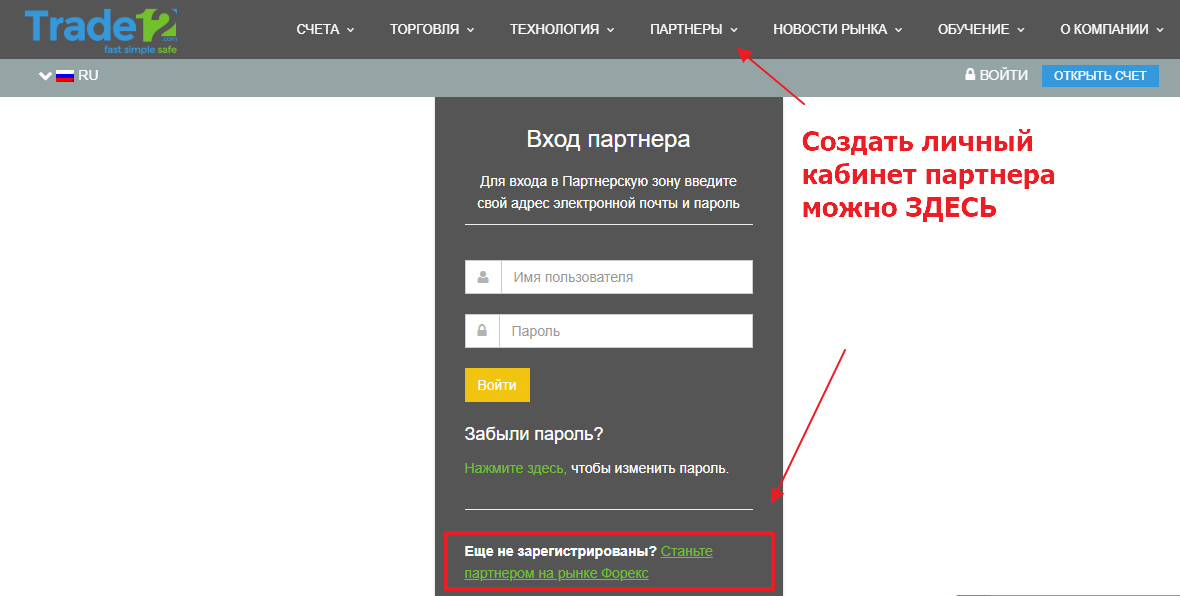The height and width of the screenshot is (596, 1180).
Task: Expand the СЧЕТА dropdown arrow
Action: (x=351, y=30)
